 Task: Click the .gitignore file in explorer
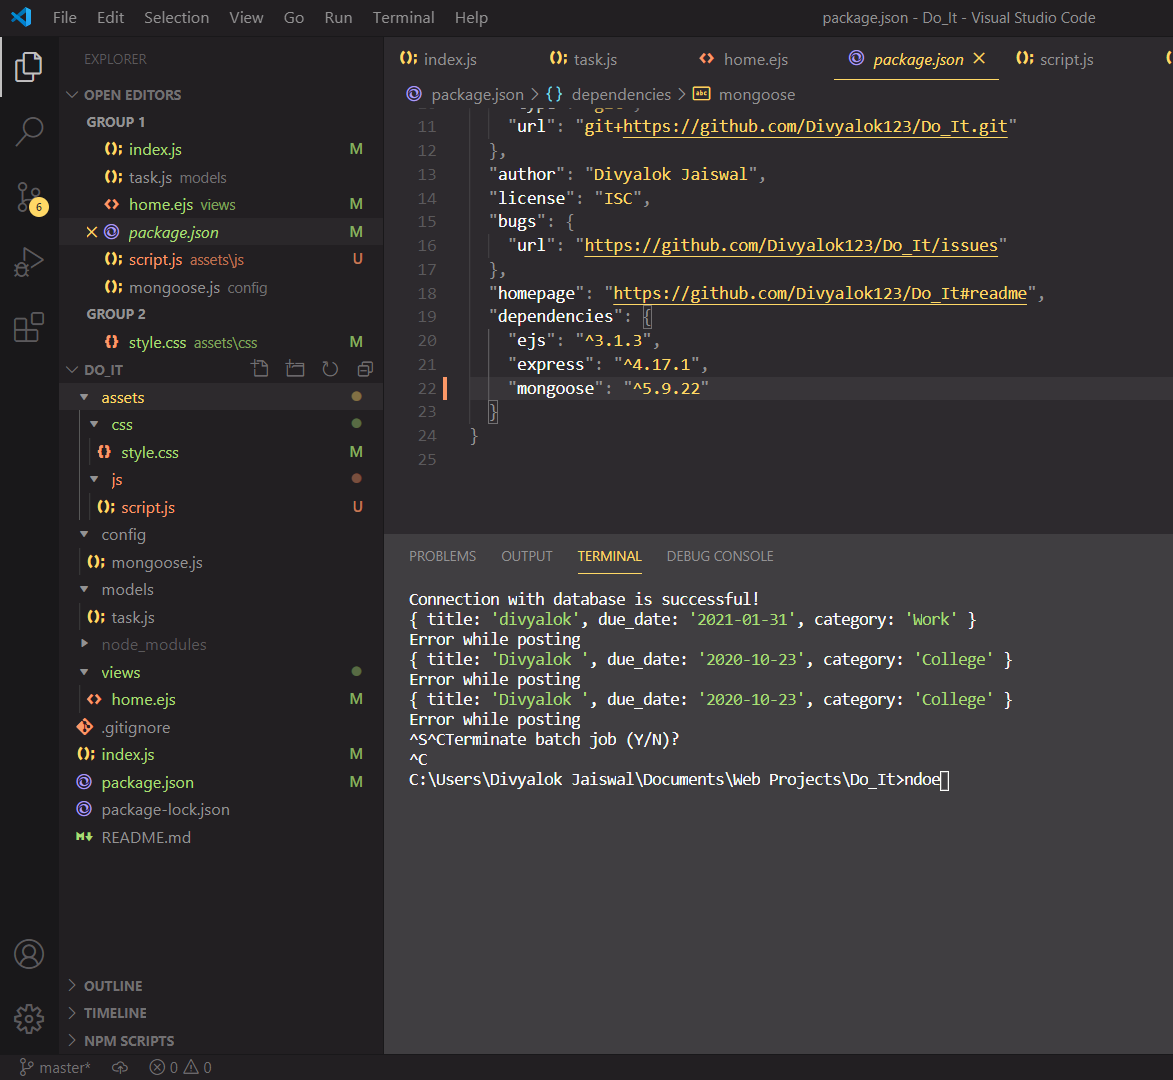135,727
